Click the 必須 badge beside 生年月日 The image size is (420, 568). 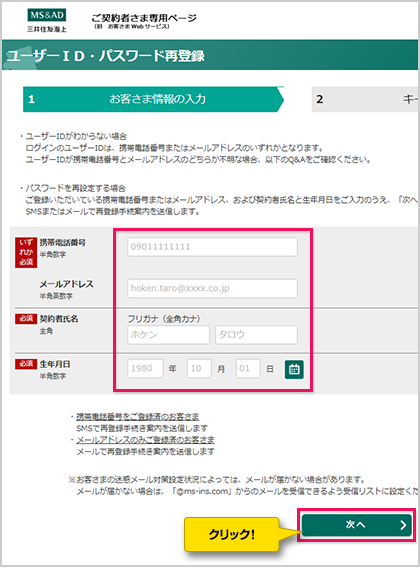pos(26,364)
